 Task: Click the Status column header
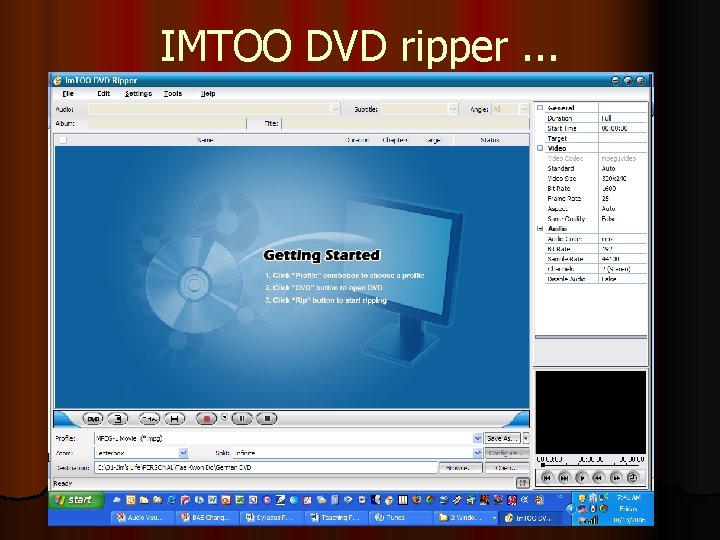point(490,140)
